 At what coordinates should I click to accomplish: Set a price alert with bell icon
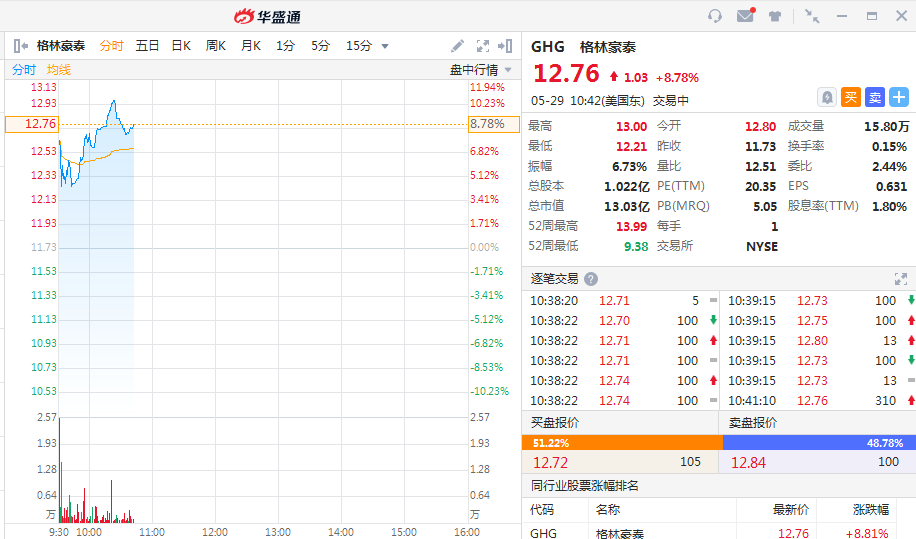pos(826,97)
